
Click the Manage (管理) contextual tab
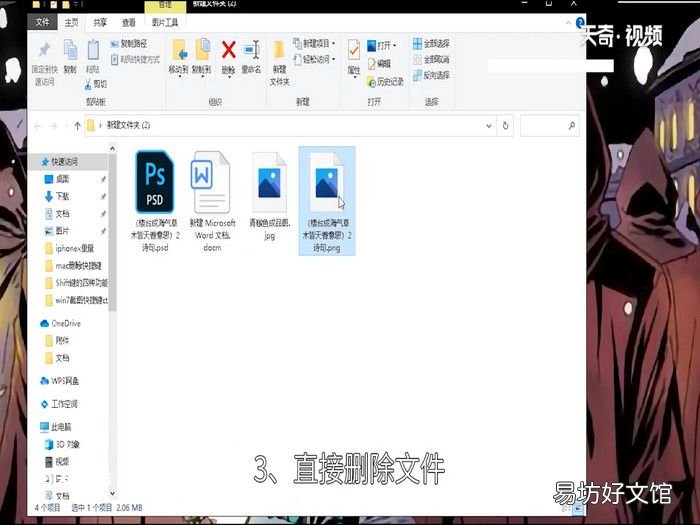[x=165, y=5]
